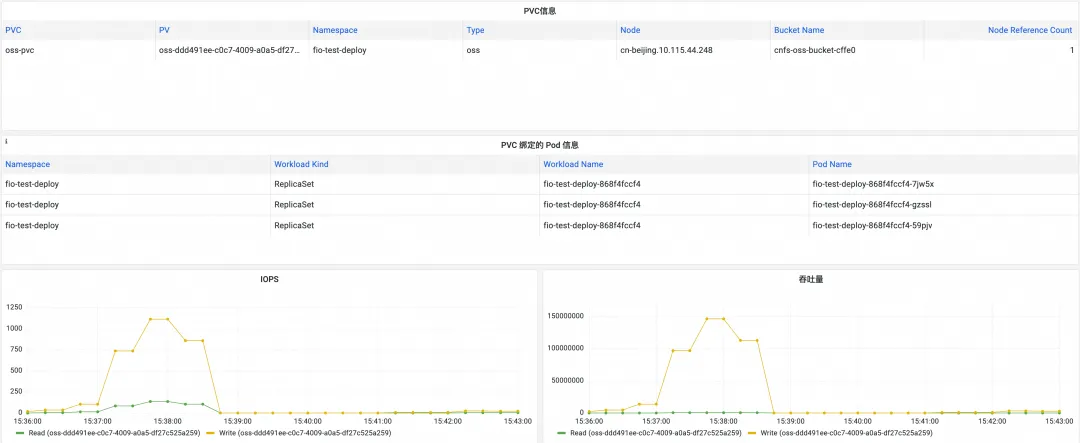Viewport: 1080px width, 443px height.
Task: Sort pod table by Workload Name header
Action: tap(573, 164)
